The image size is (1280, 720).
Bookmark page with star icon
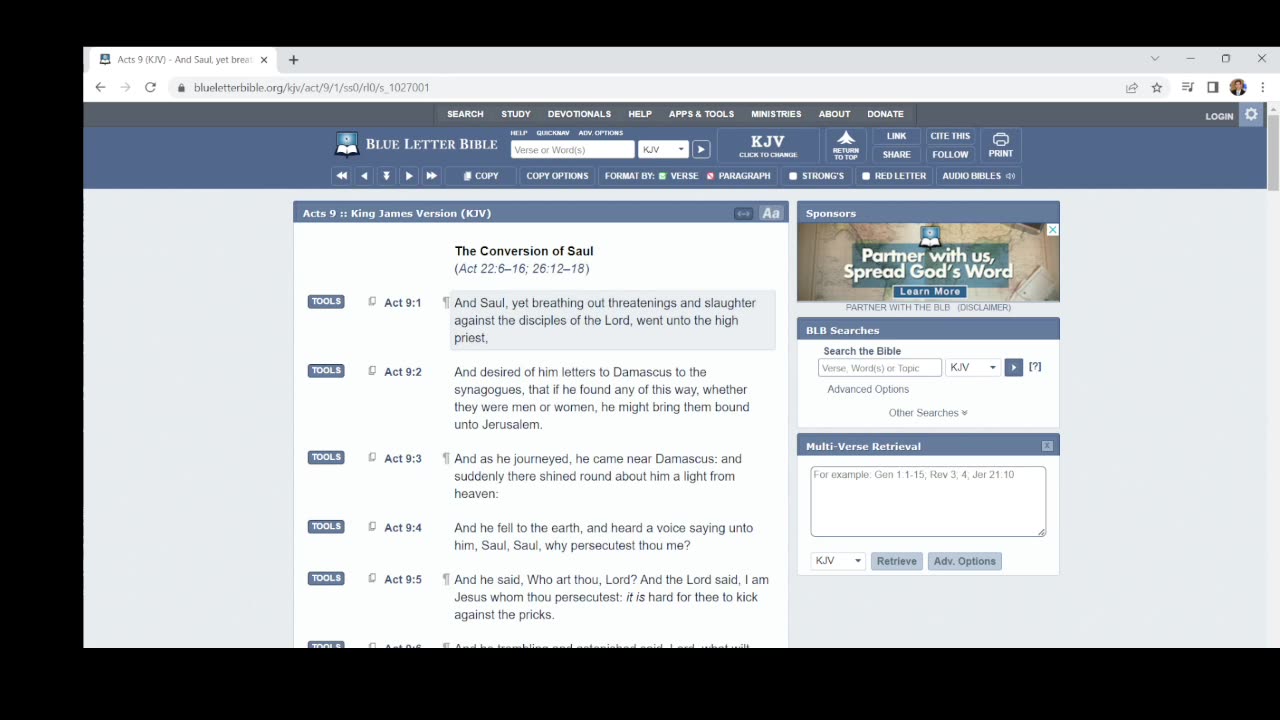coord(1157,87)
